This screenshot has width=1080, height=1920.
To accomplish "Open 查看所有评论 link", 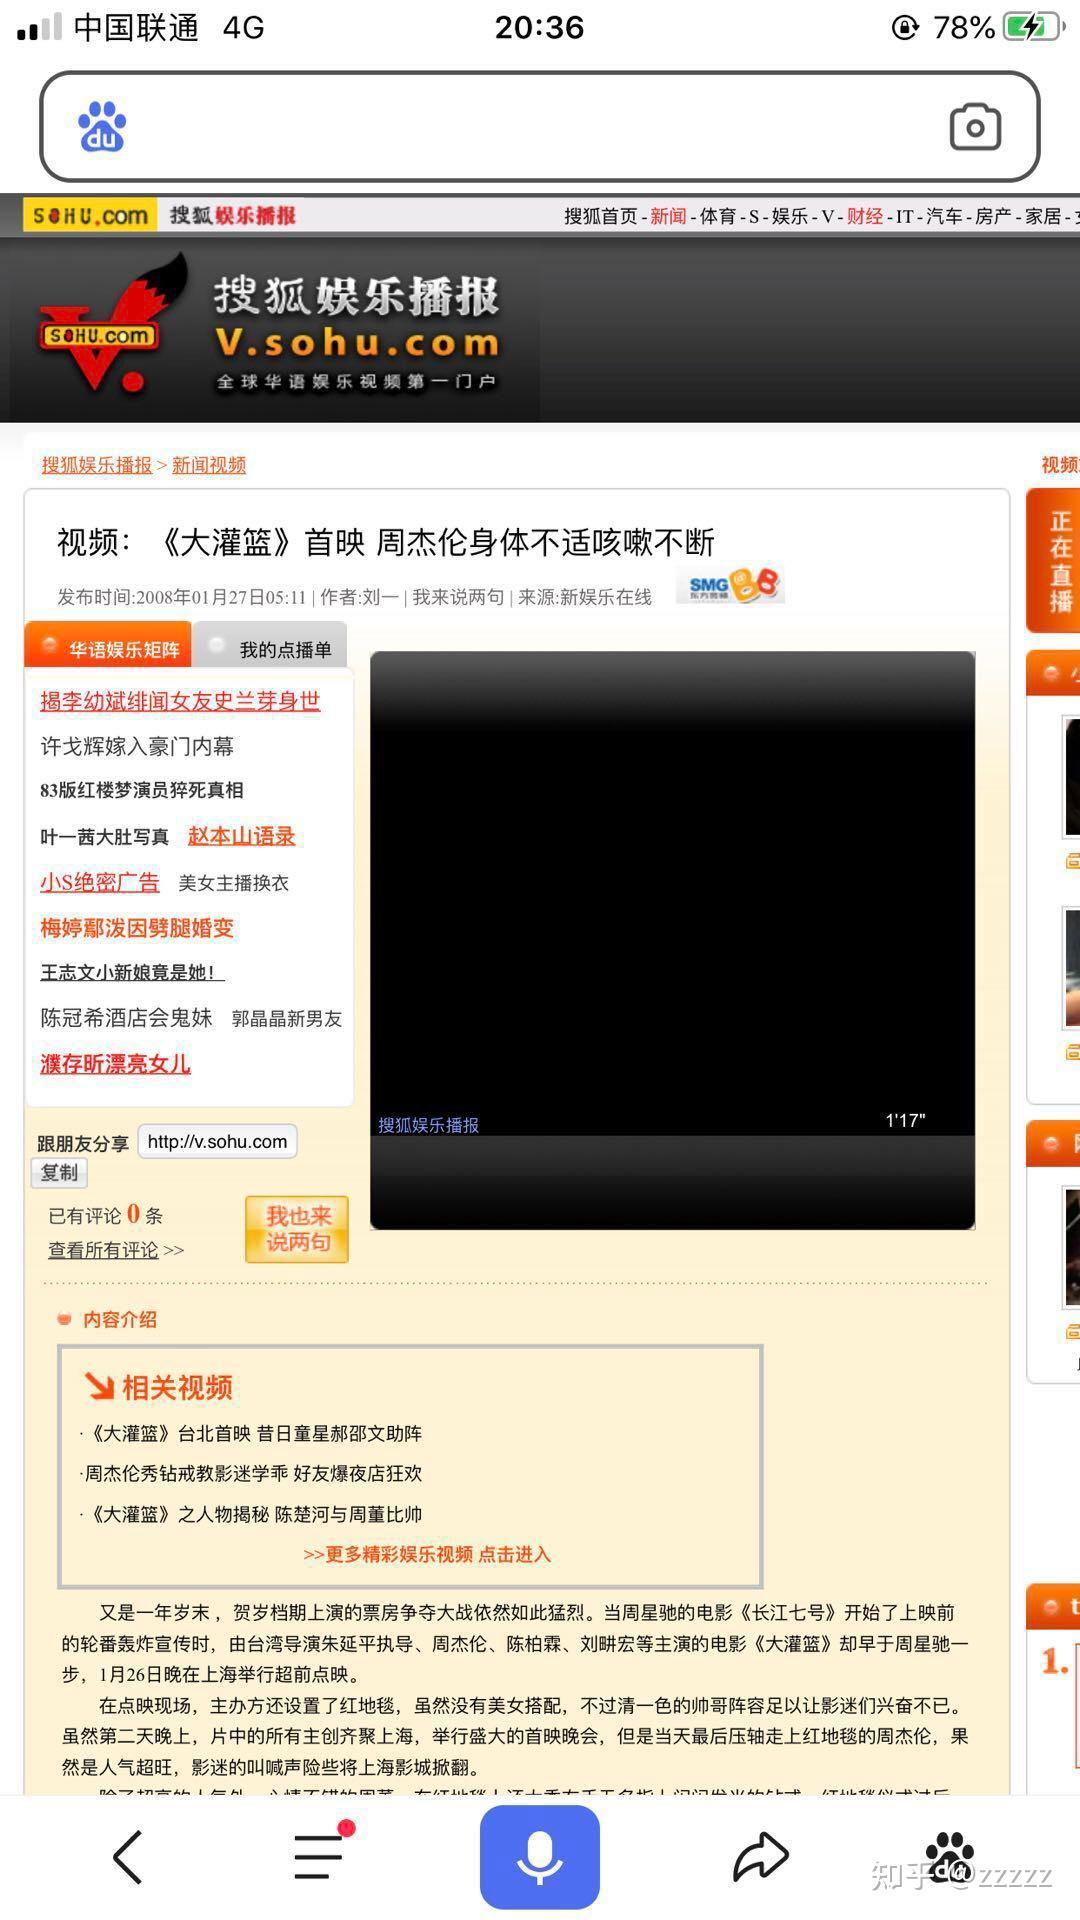I will pyautogui.click(x=103, y=1250).
